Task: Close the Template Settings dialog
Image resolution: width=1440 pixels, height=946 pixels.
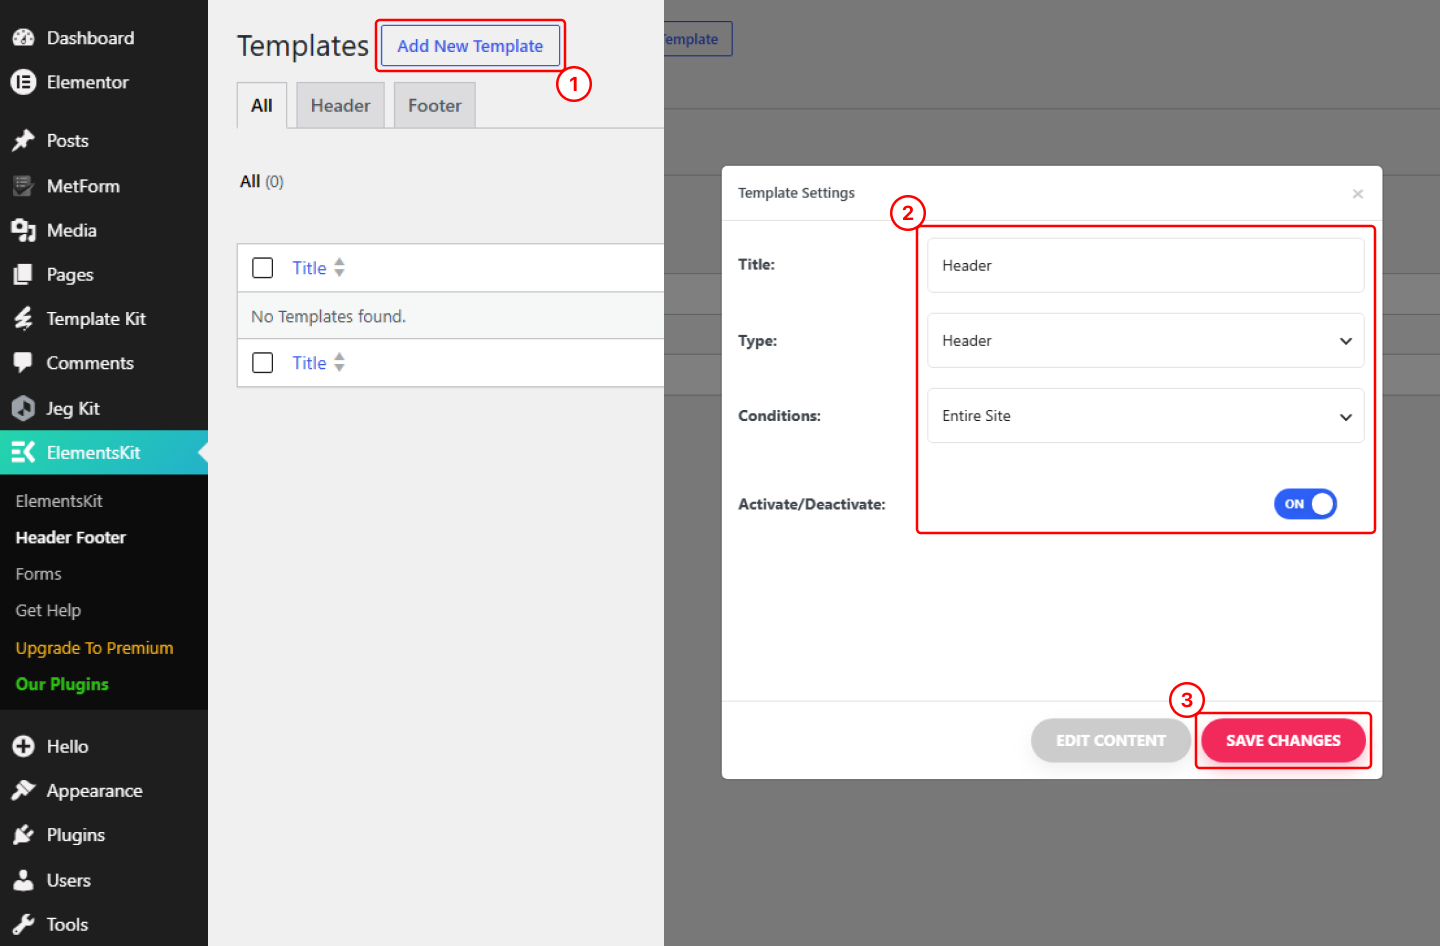Action: [1358, 194]
